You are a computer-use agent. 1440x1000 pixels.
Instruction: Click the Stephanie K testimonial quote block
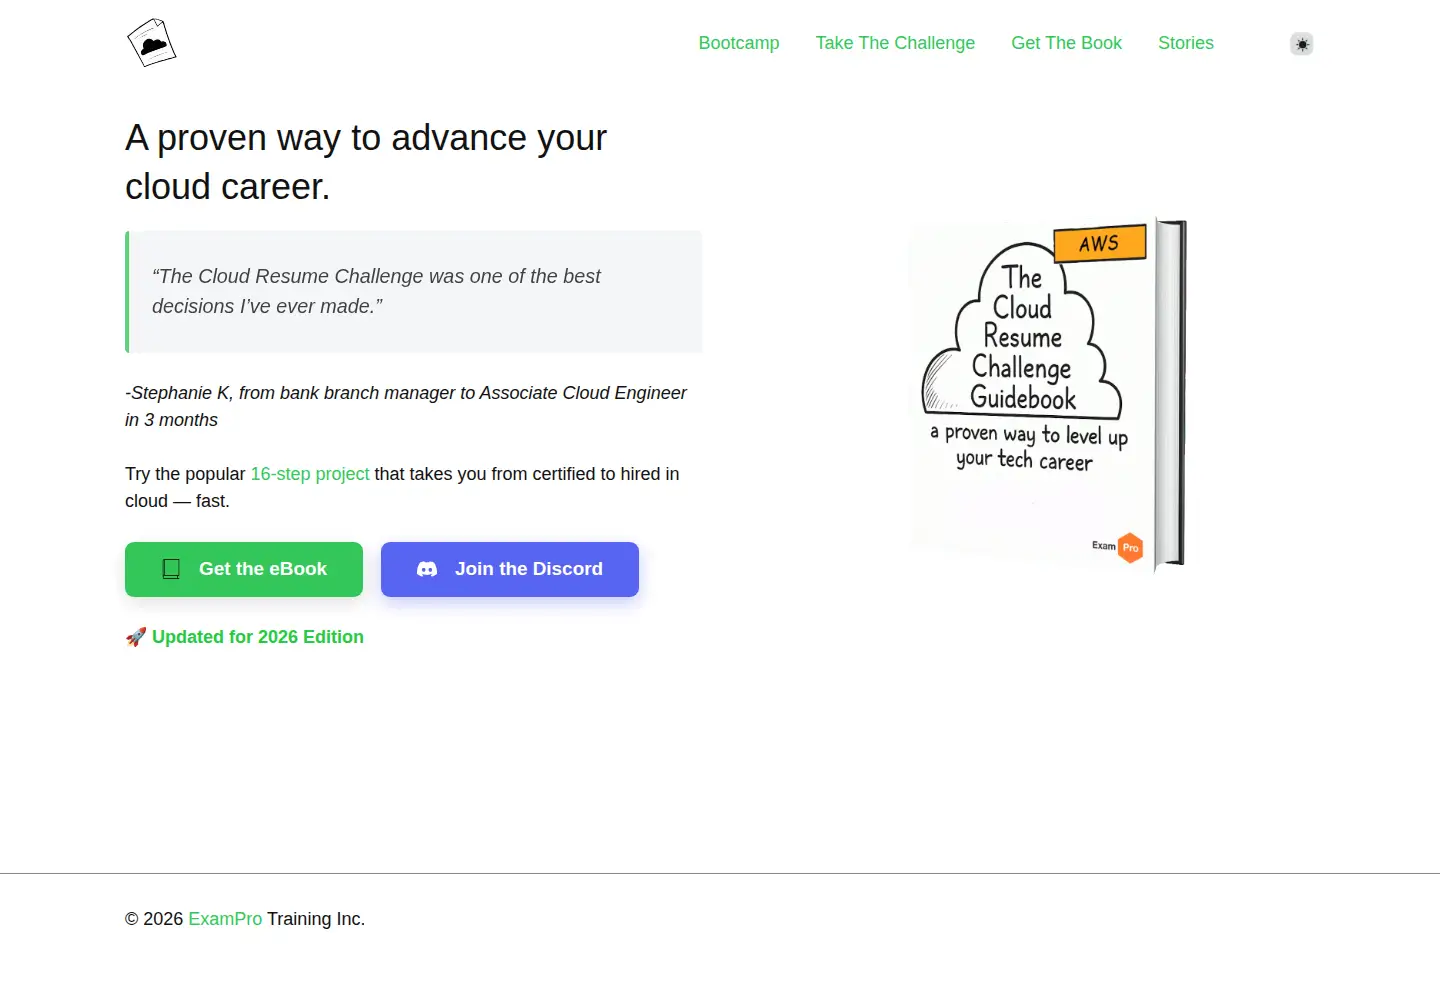(x=414, y=292)
